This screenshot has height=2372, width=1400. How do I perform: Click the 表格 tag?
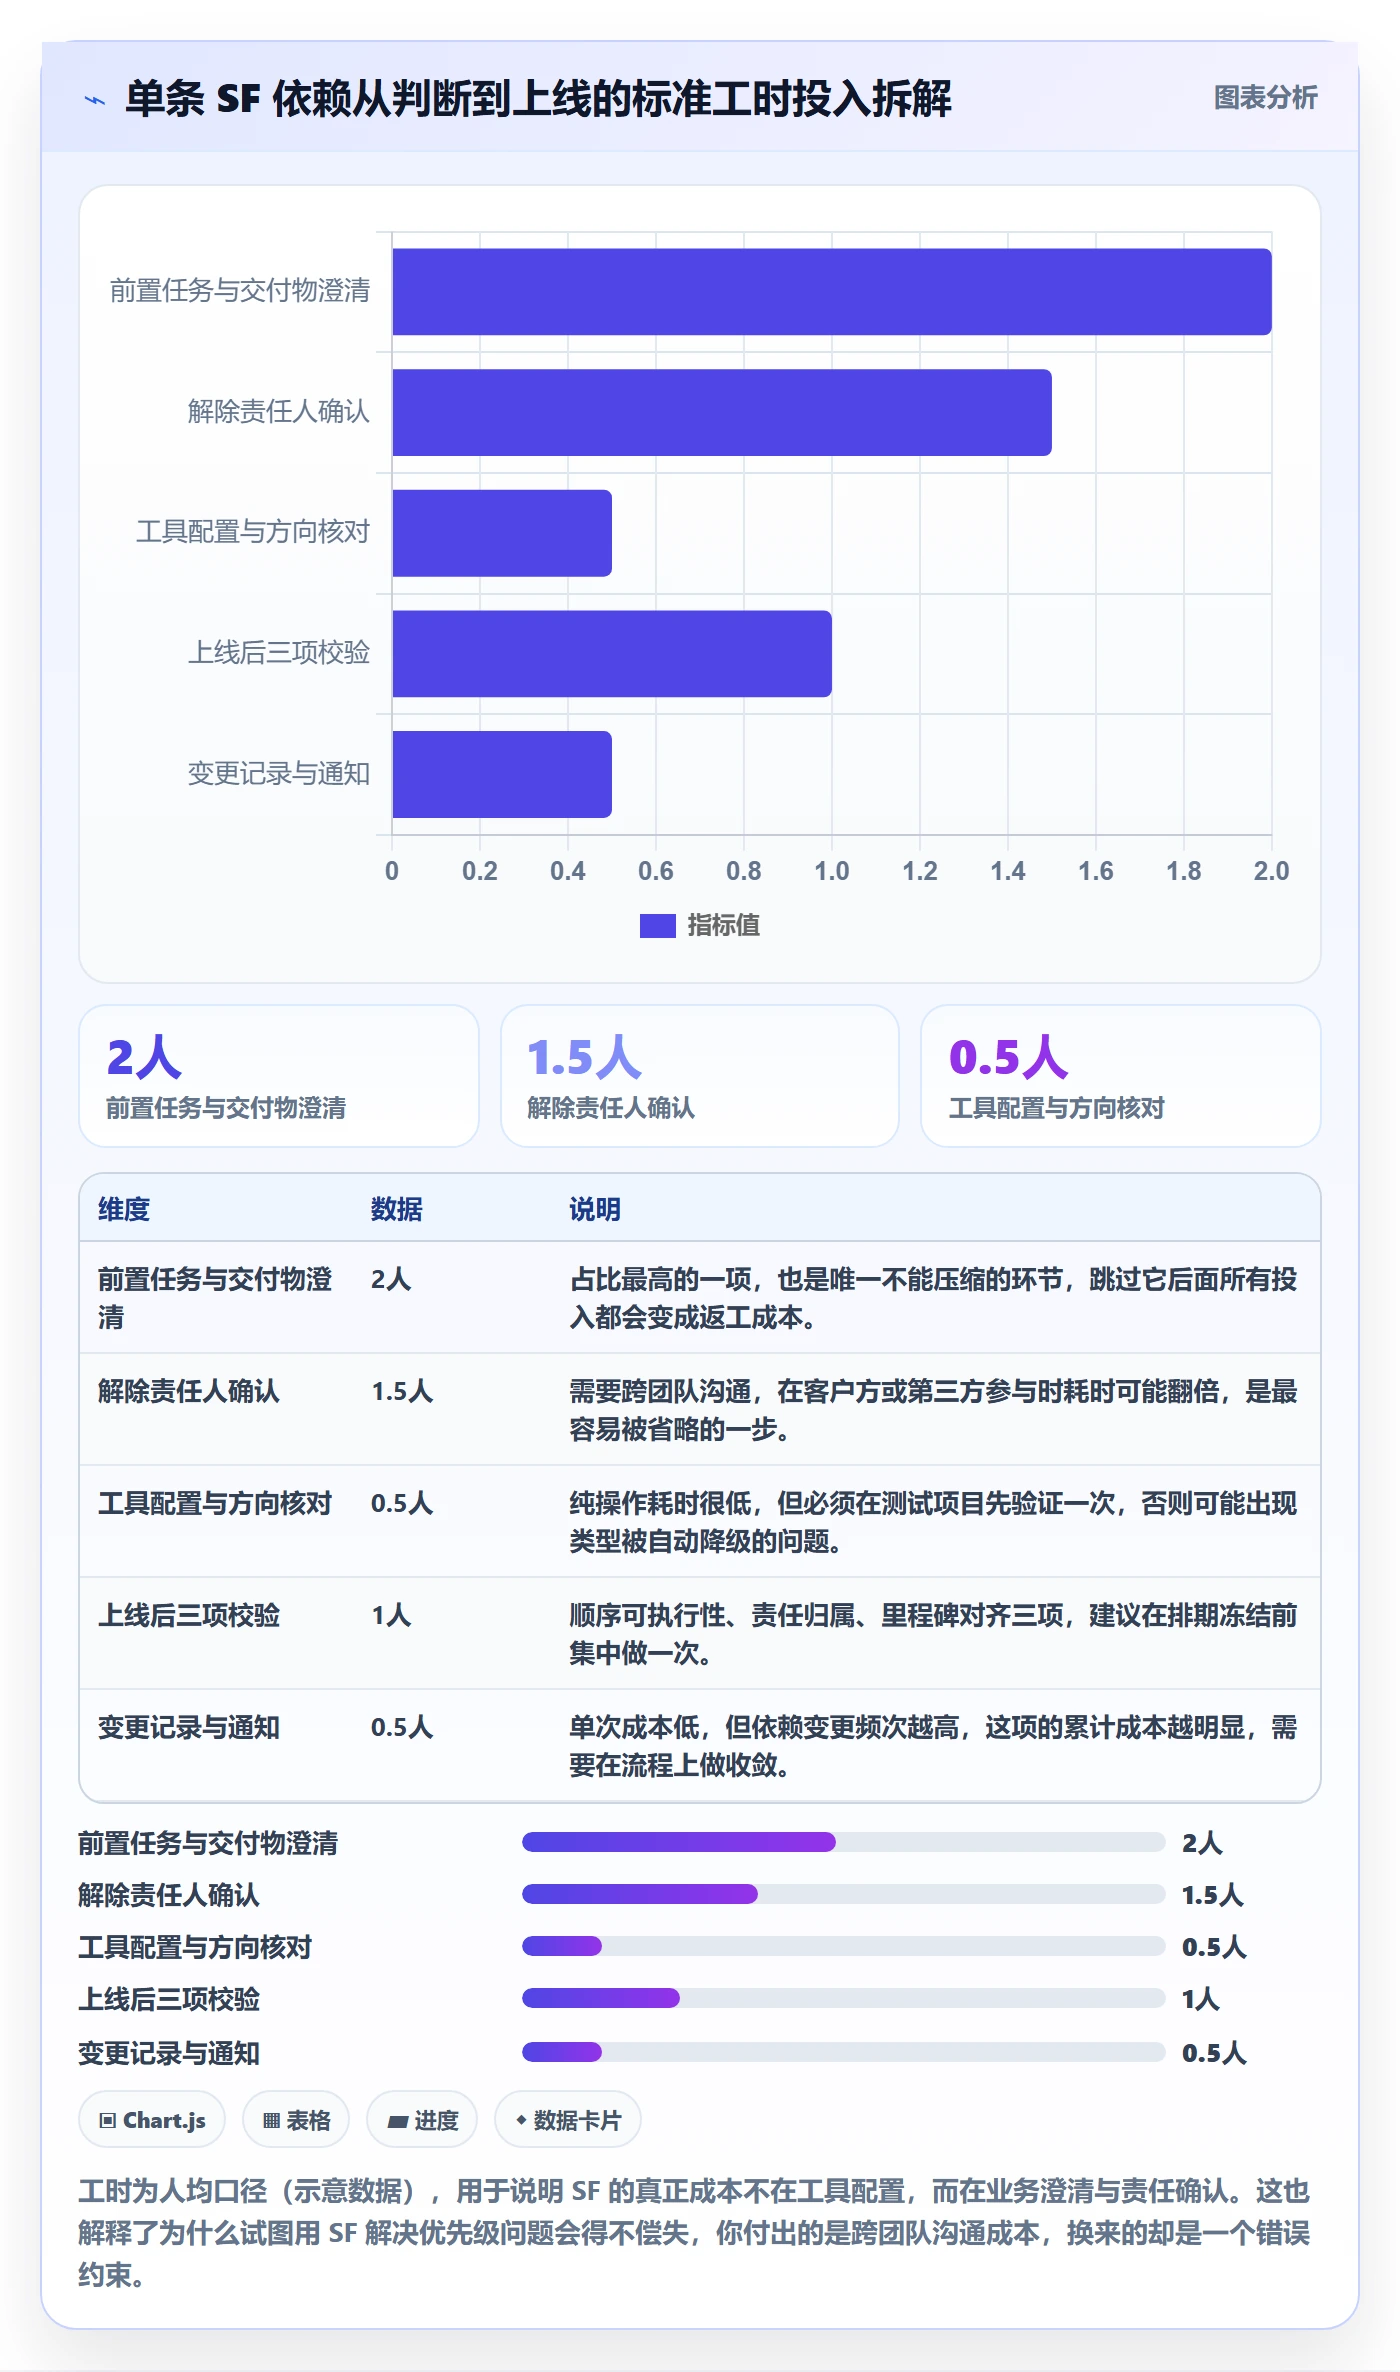click(x=296, y=2120)
